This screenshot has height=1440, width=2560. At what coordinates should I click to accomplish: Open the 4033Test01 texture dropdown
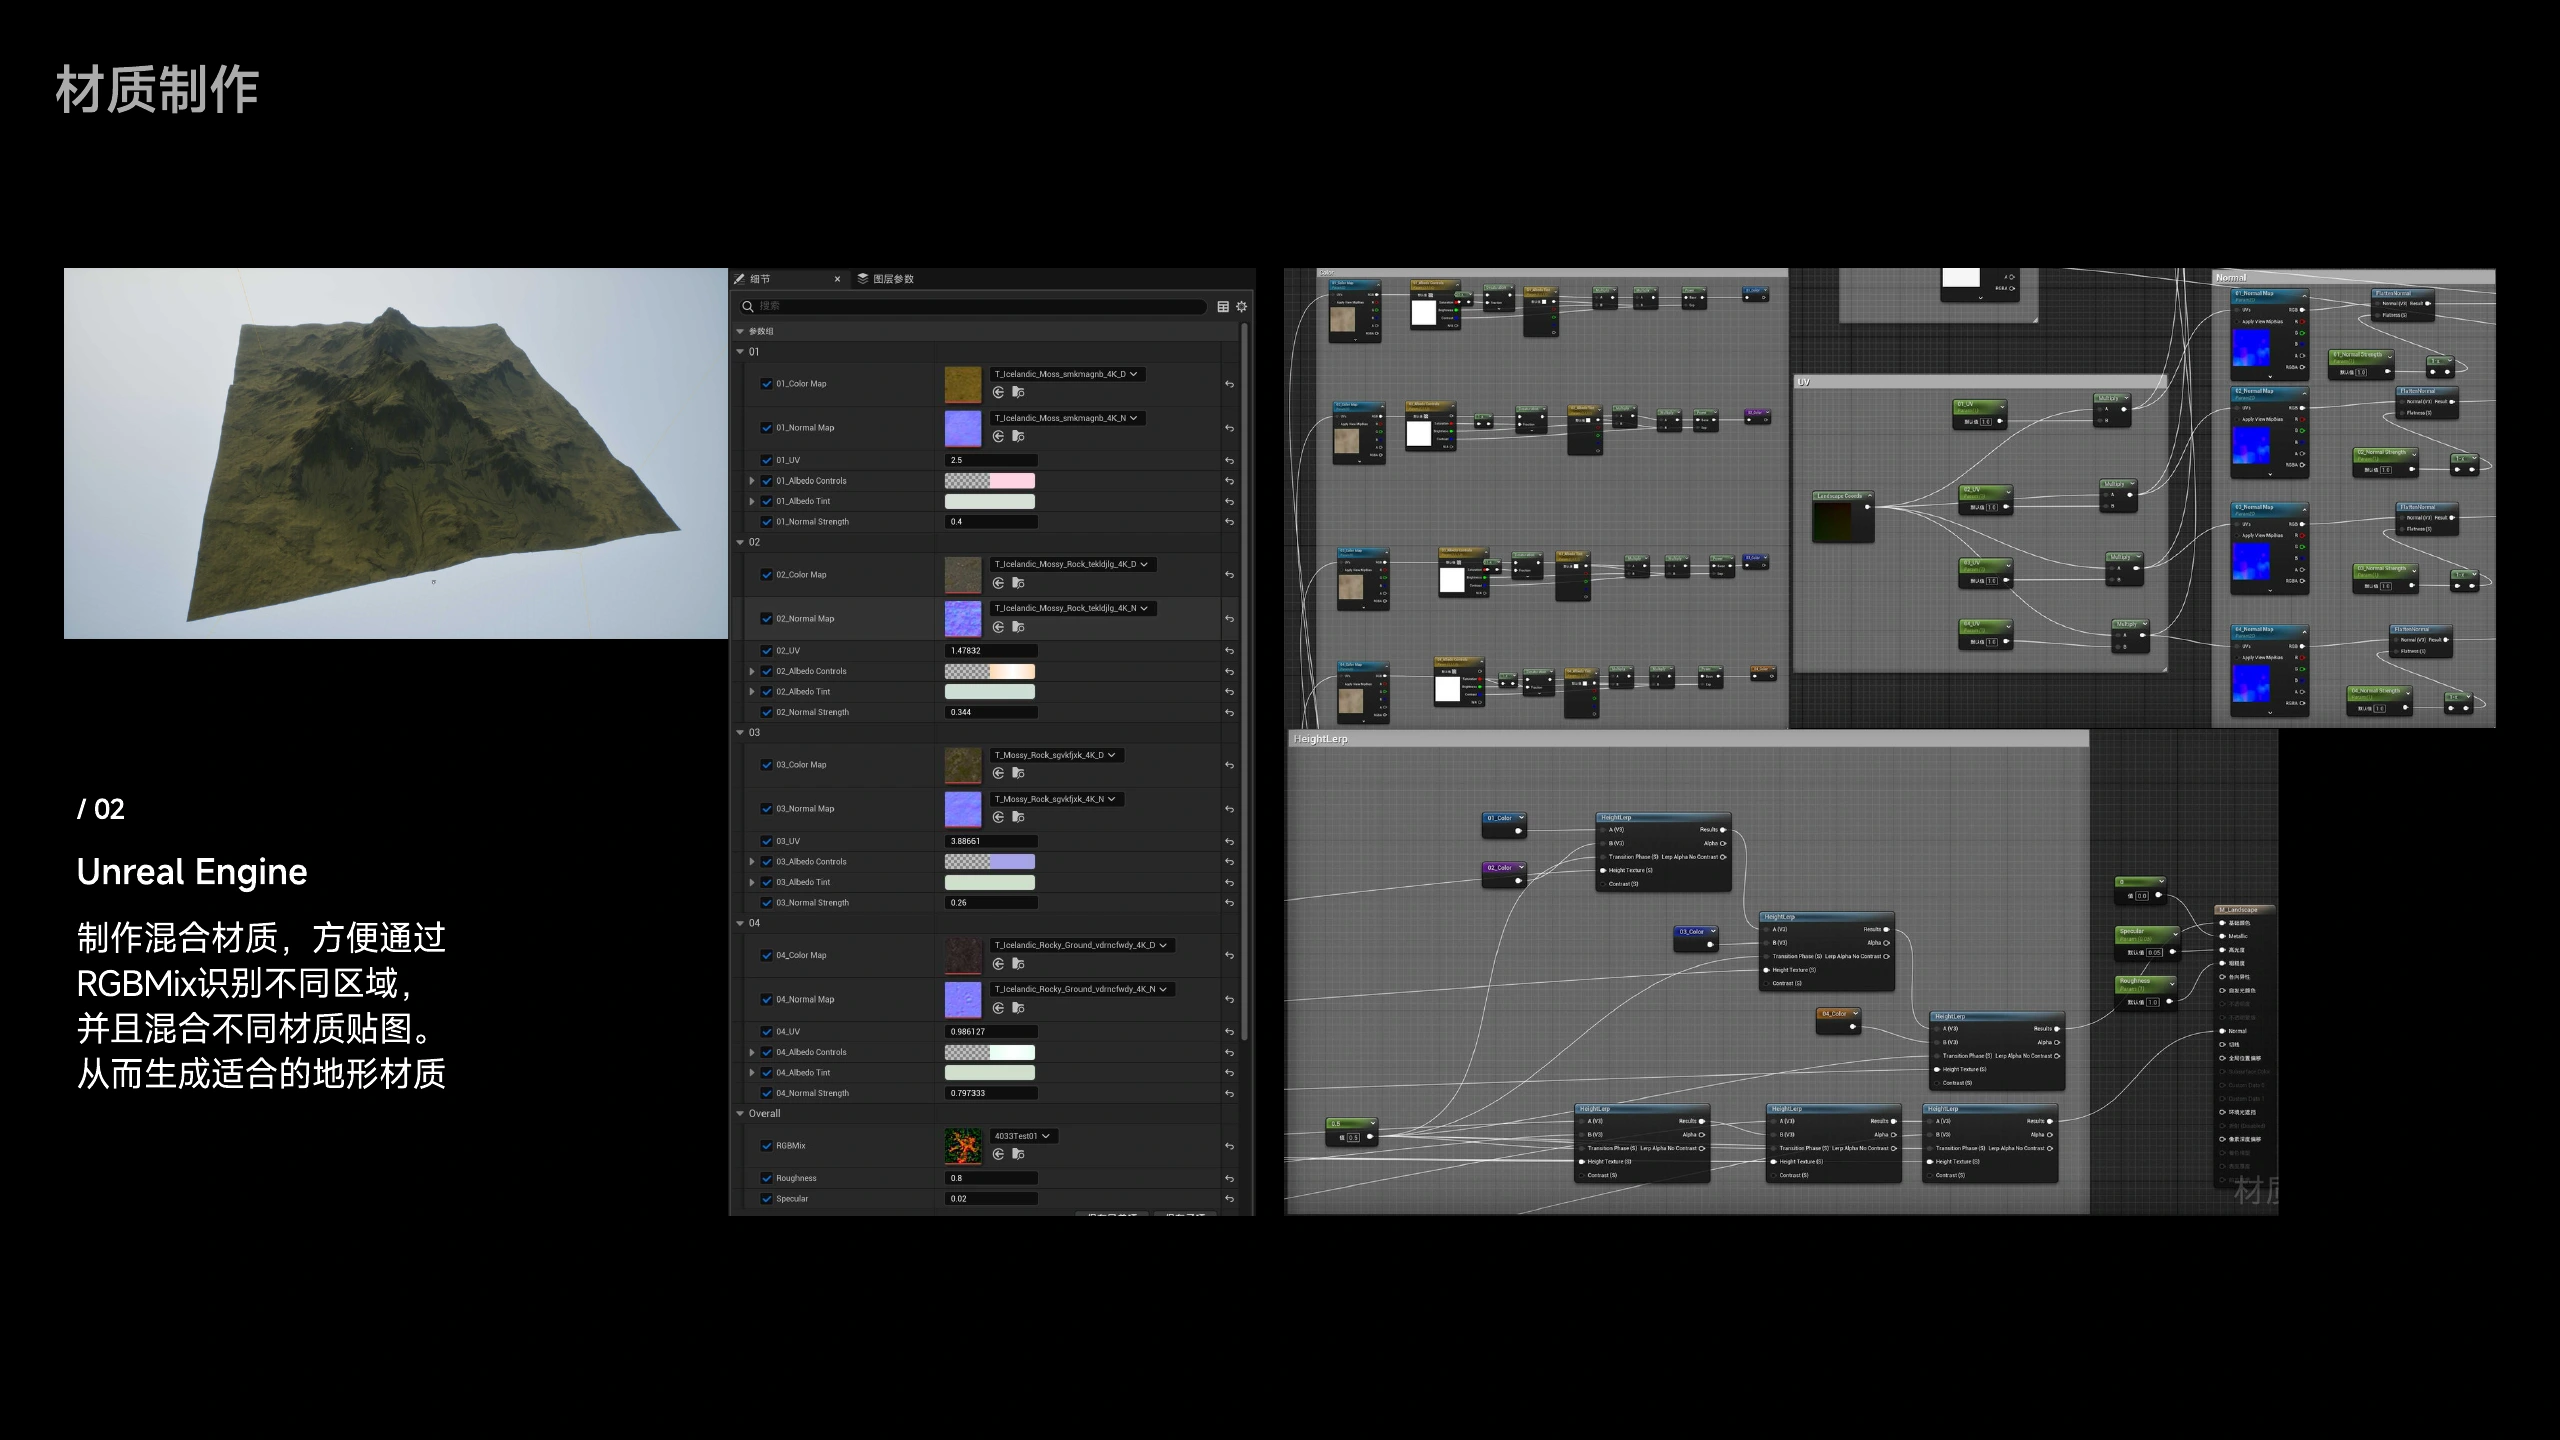tap(1023, 1136)
